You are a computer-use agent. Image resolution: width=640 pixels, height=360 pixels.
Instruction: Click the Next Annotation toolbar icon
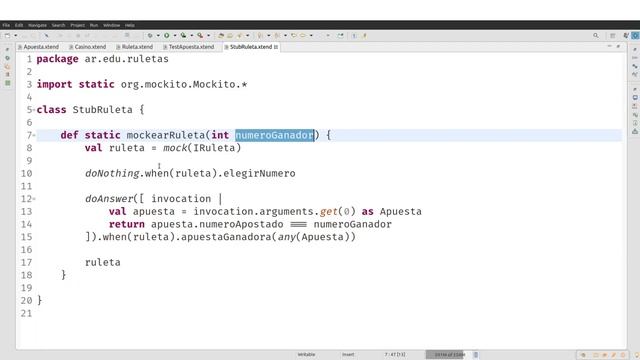pyautogui.click(x=260, y=36)
